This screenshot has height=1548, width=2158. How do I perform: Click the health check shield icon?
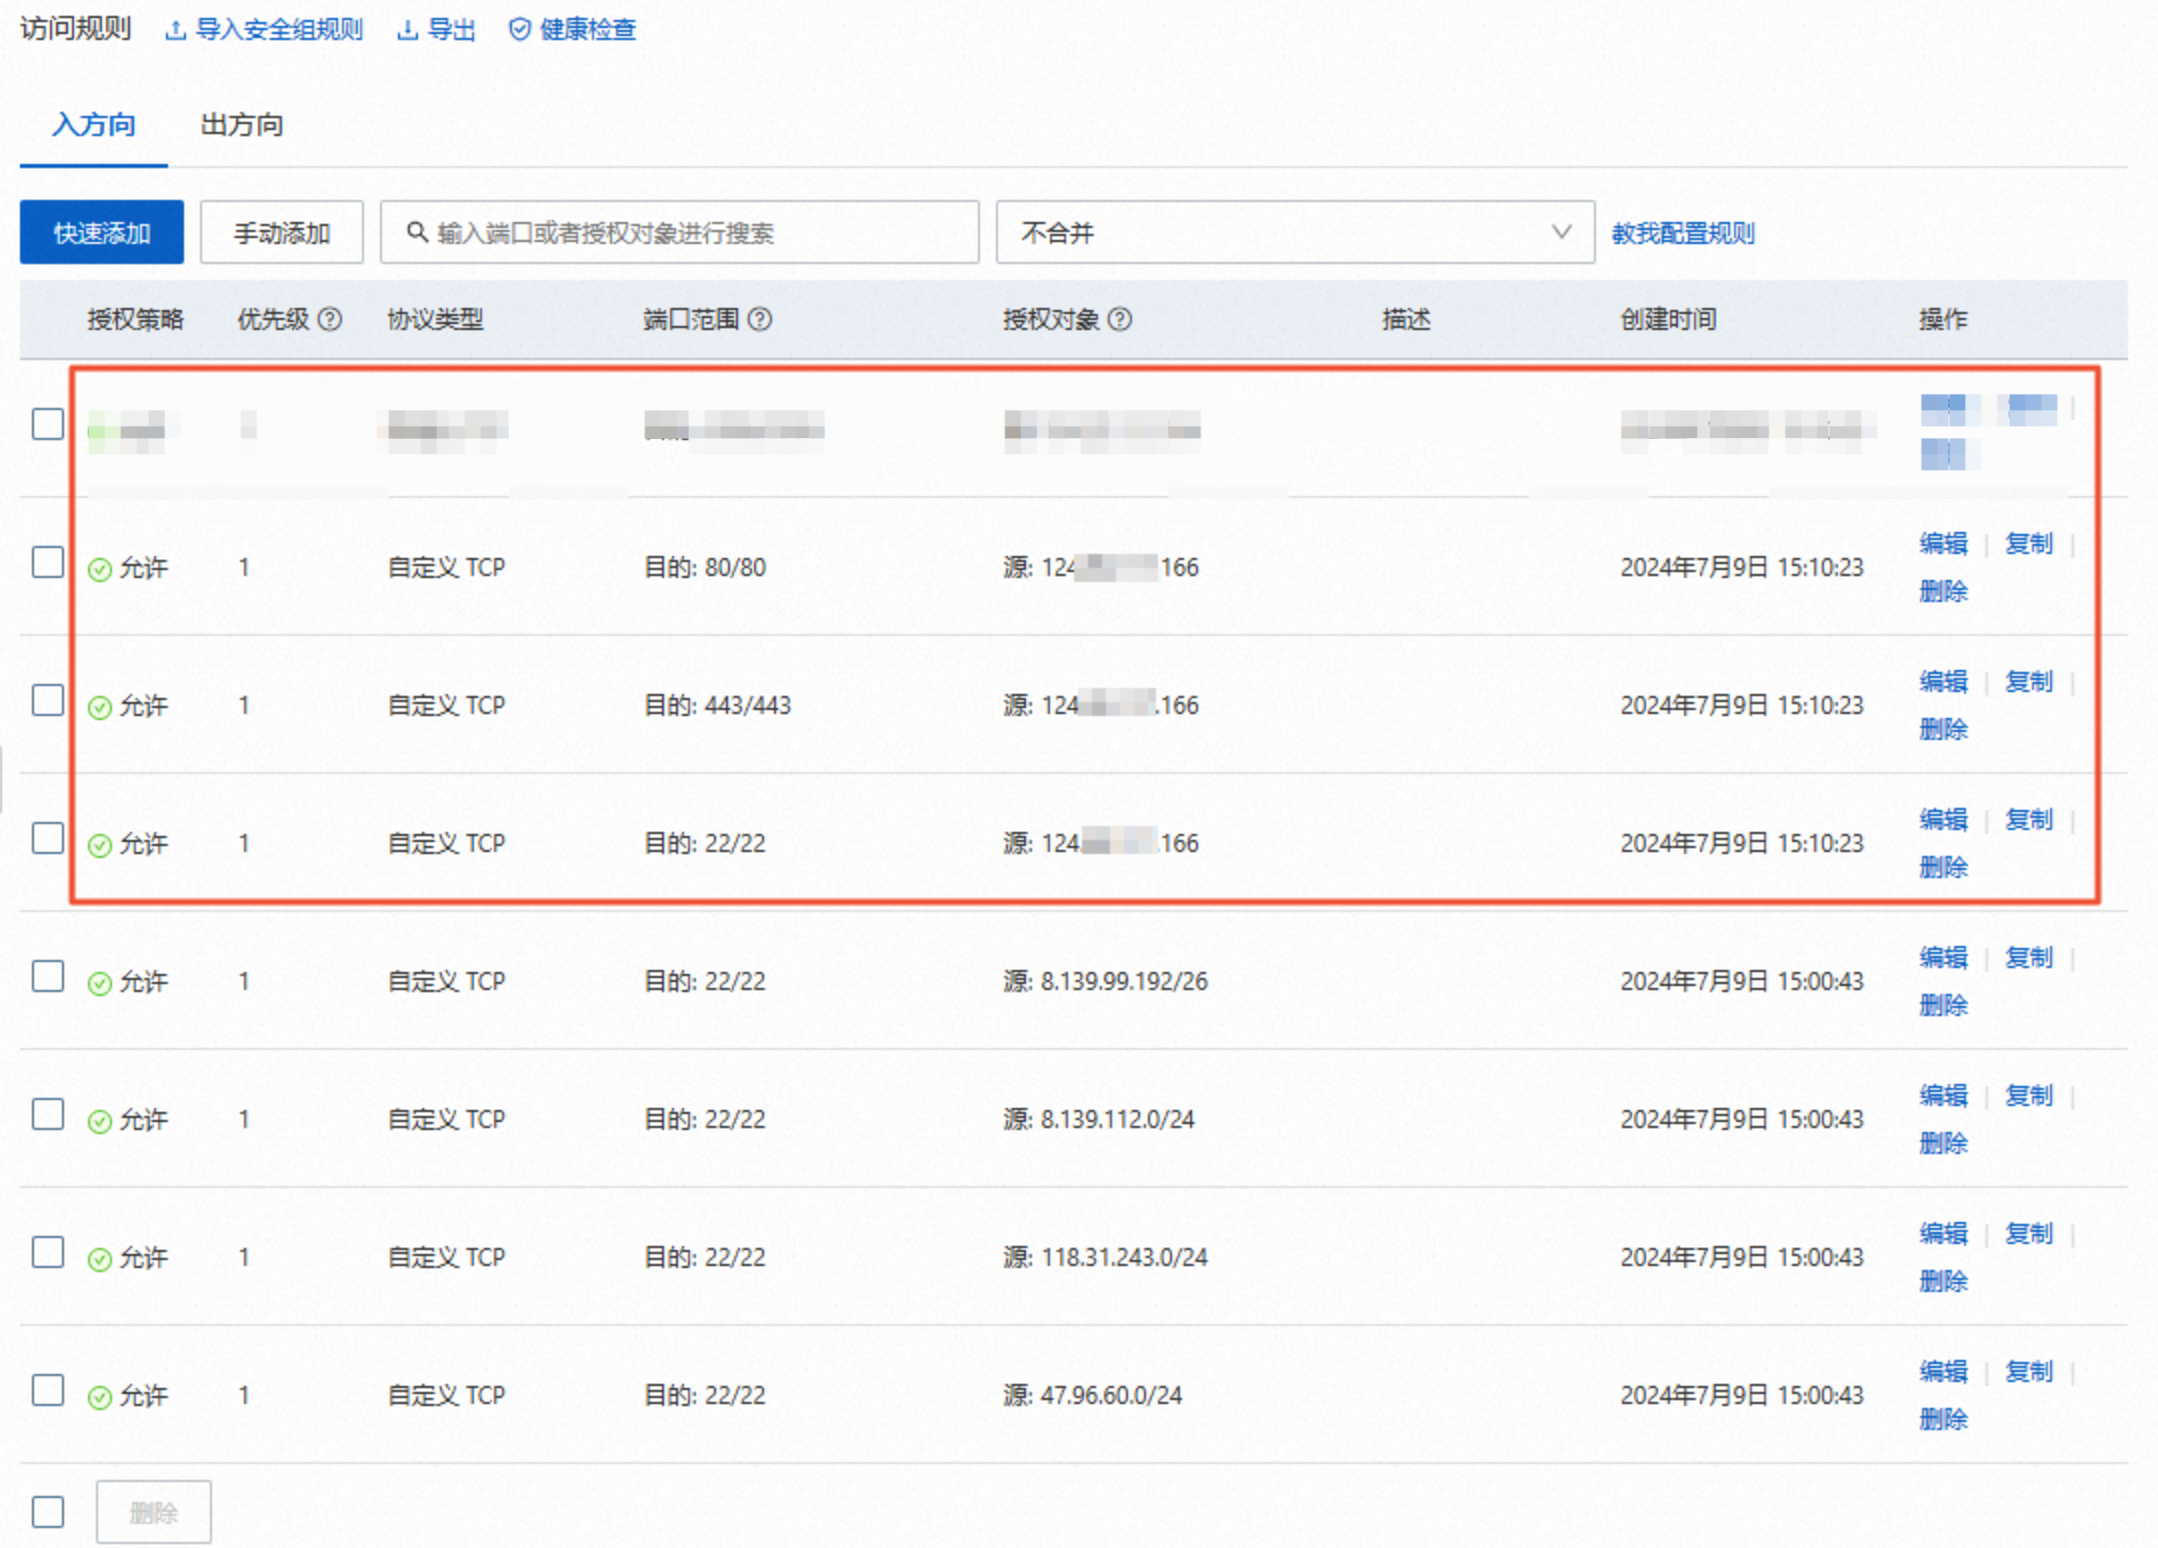click(519, 30)
